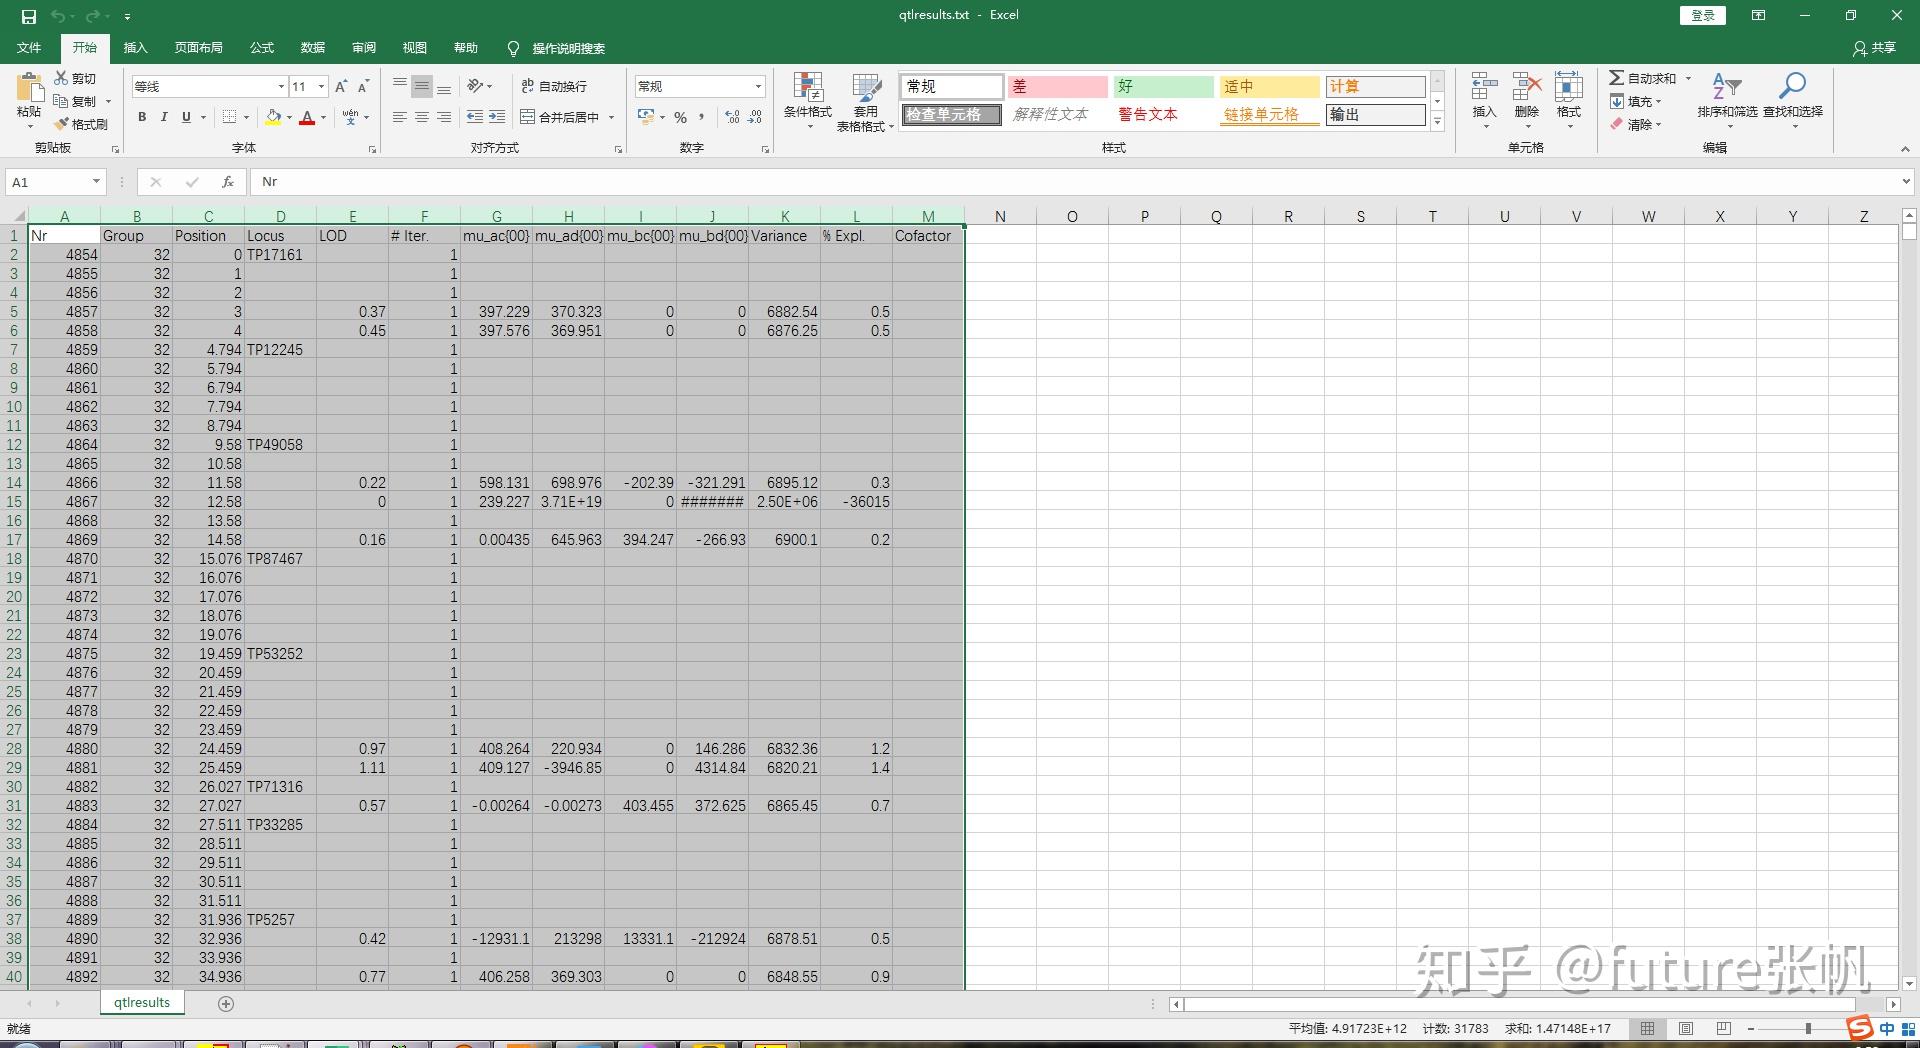The image size is (1920, 1048).
Task: Select the 适中 (Neutral) yellow cell style
Action: click(1269, 87)
